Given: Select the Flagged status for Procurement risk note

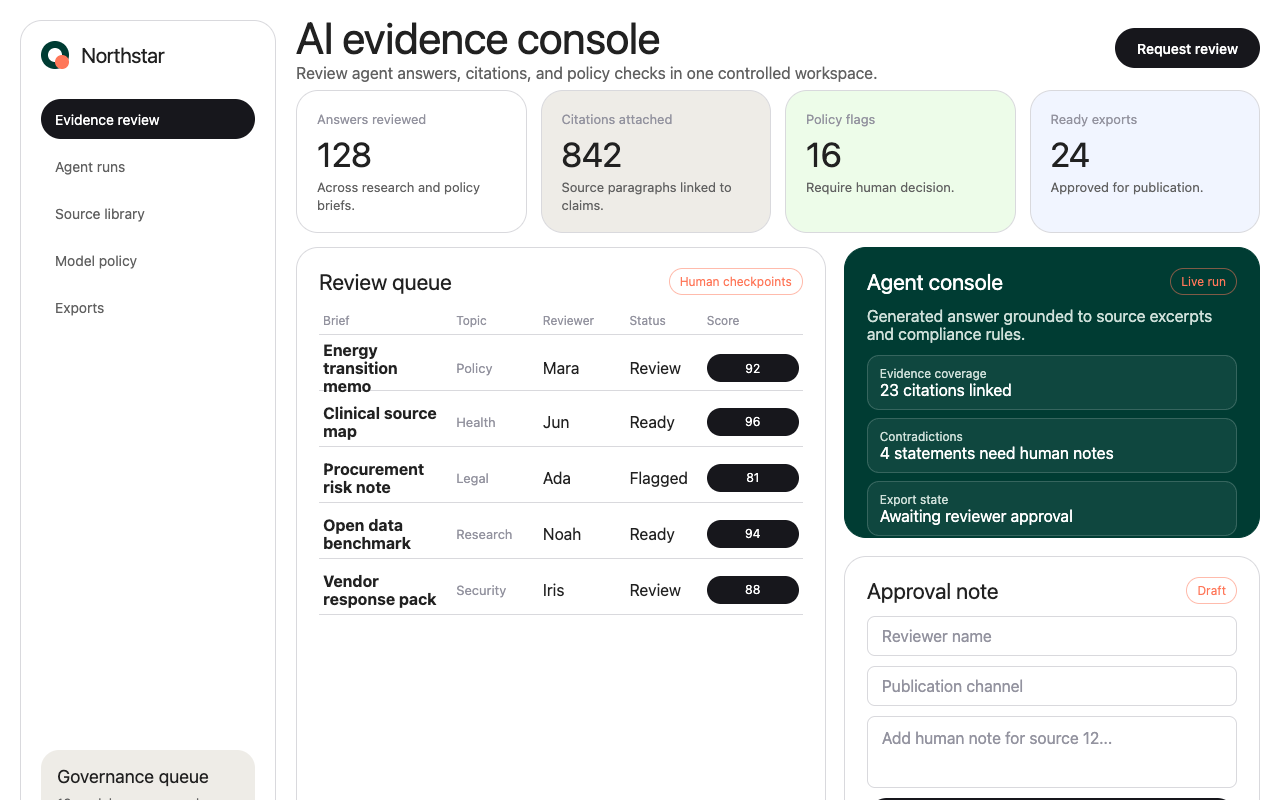Looking at the screenshot, I should pyautogui.click(x=659, y=478).
